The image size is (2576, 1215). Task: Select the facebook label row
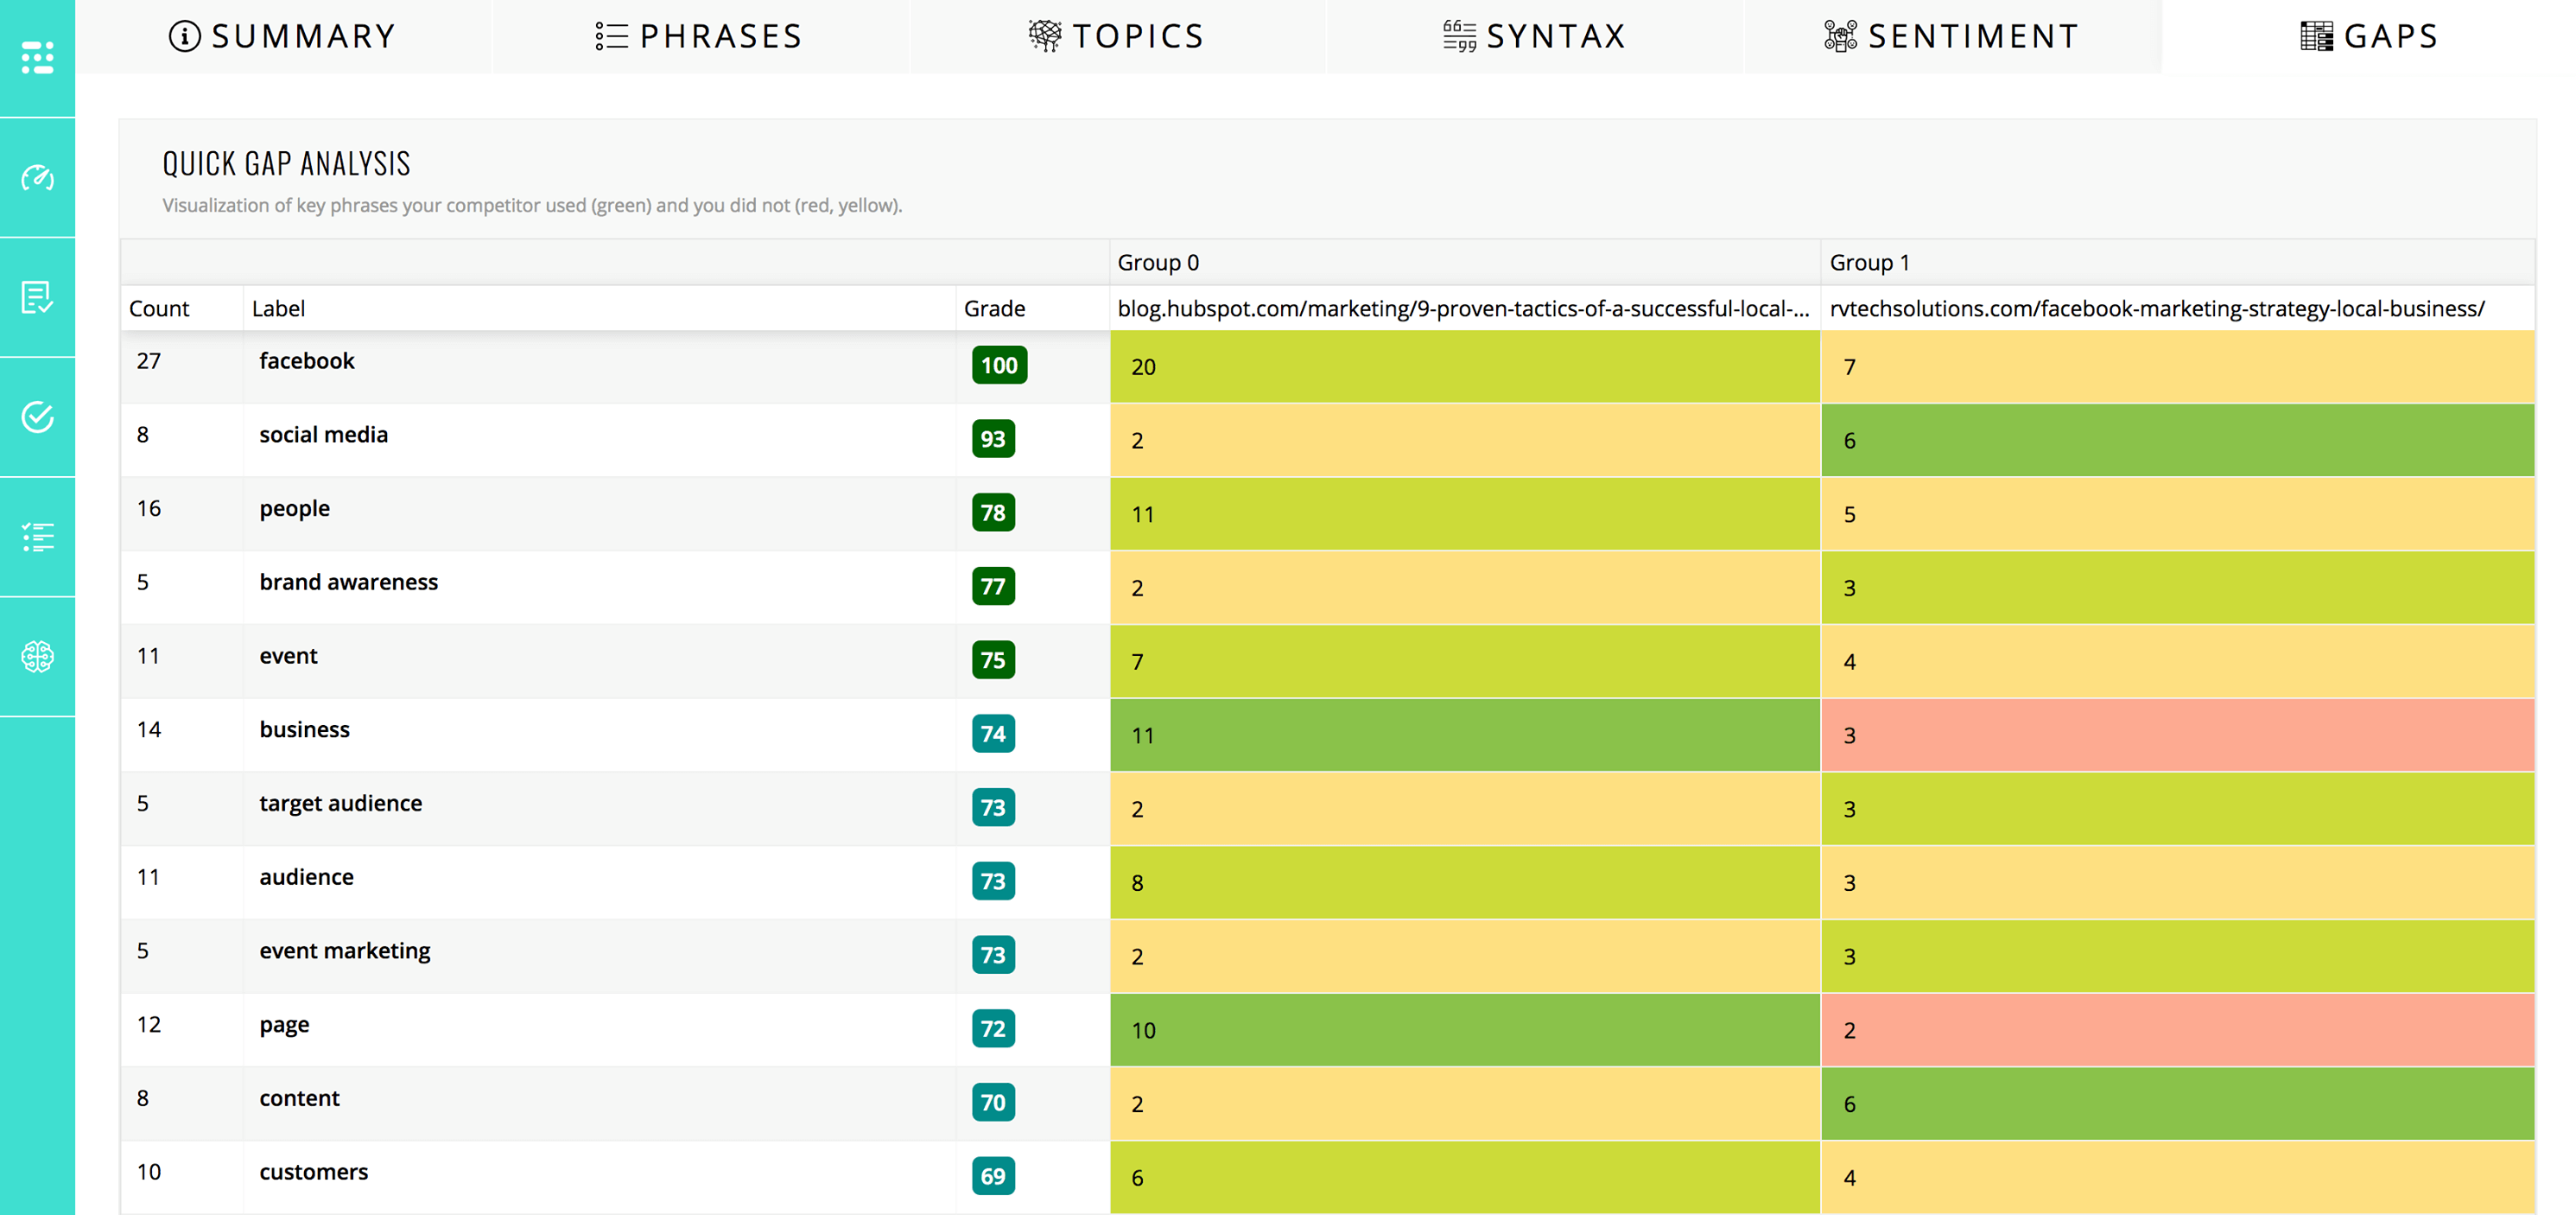click(x=306, y=361)
